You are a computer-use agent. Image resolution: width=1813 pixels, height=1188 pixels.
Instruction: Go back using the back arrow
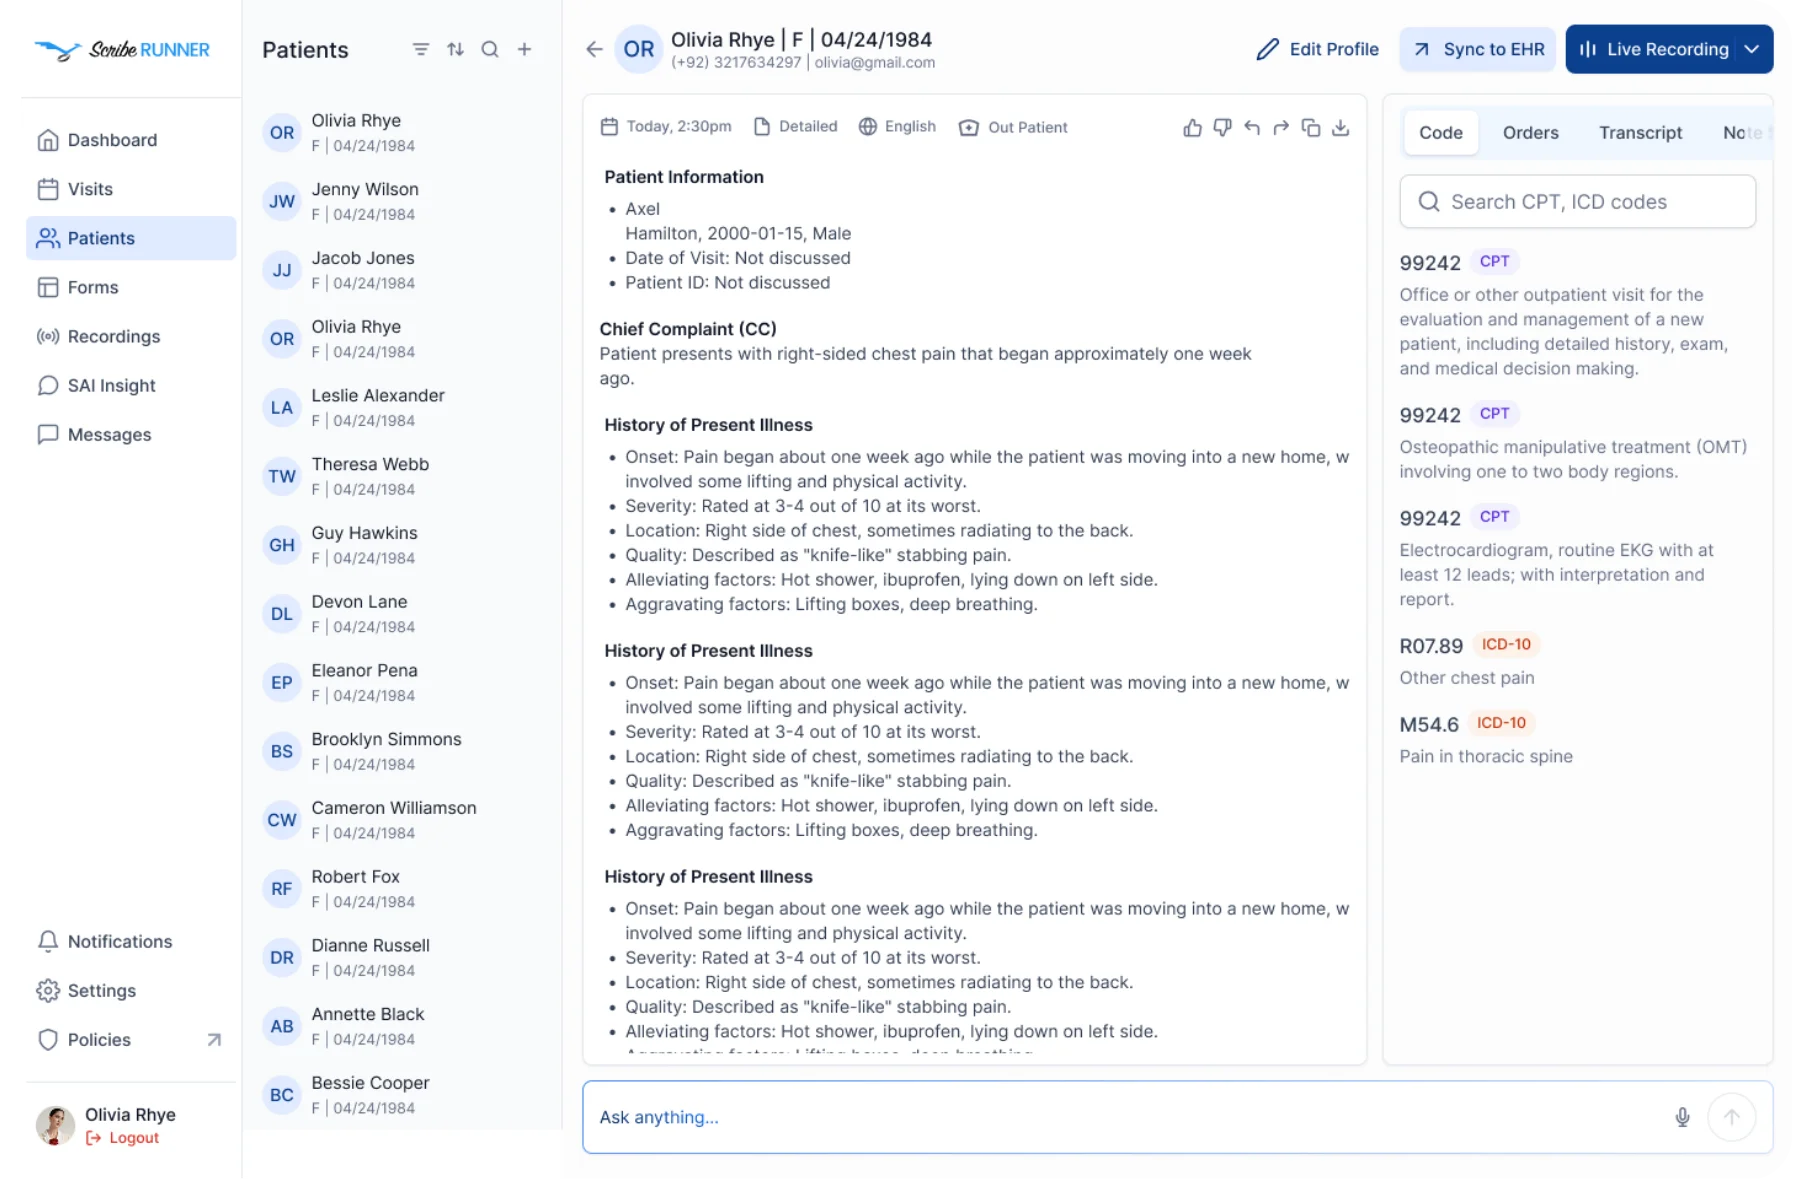click(594, 50)
